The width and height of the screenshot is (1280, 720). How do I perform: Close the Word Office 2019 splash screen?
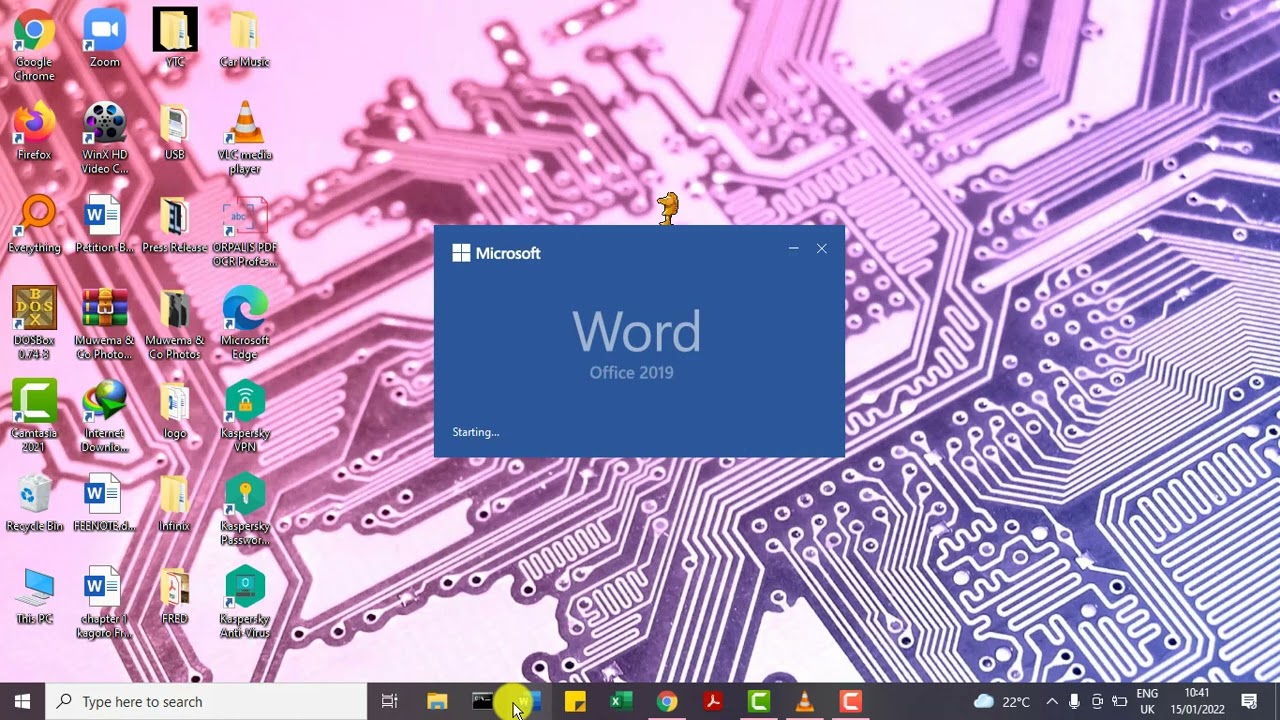pyautogui.click(x=822, y=248)
